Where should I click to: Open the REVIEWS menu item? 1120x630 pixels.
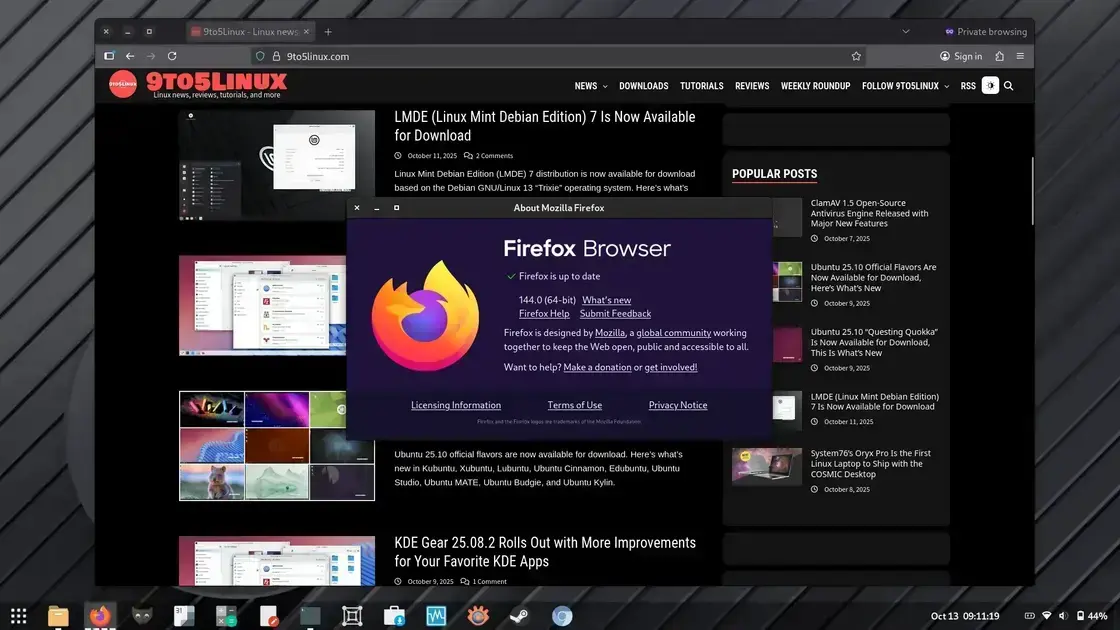752,86
